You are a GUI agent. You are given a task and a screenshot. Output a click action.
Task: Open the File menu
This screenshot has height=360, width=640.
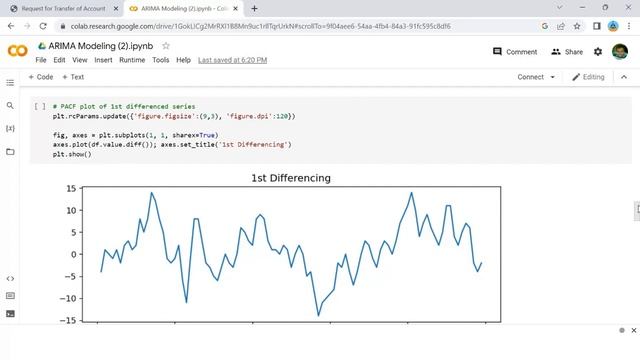41,60
